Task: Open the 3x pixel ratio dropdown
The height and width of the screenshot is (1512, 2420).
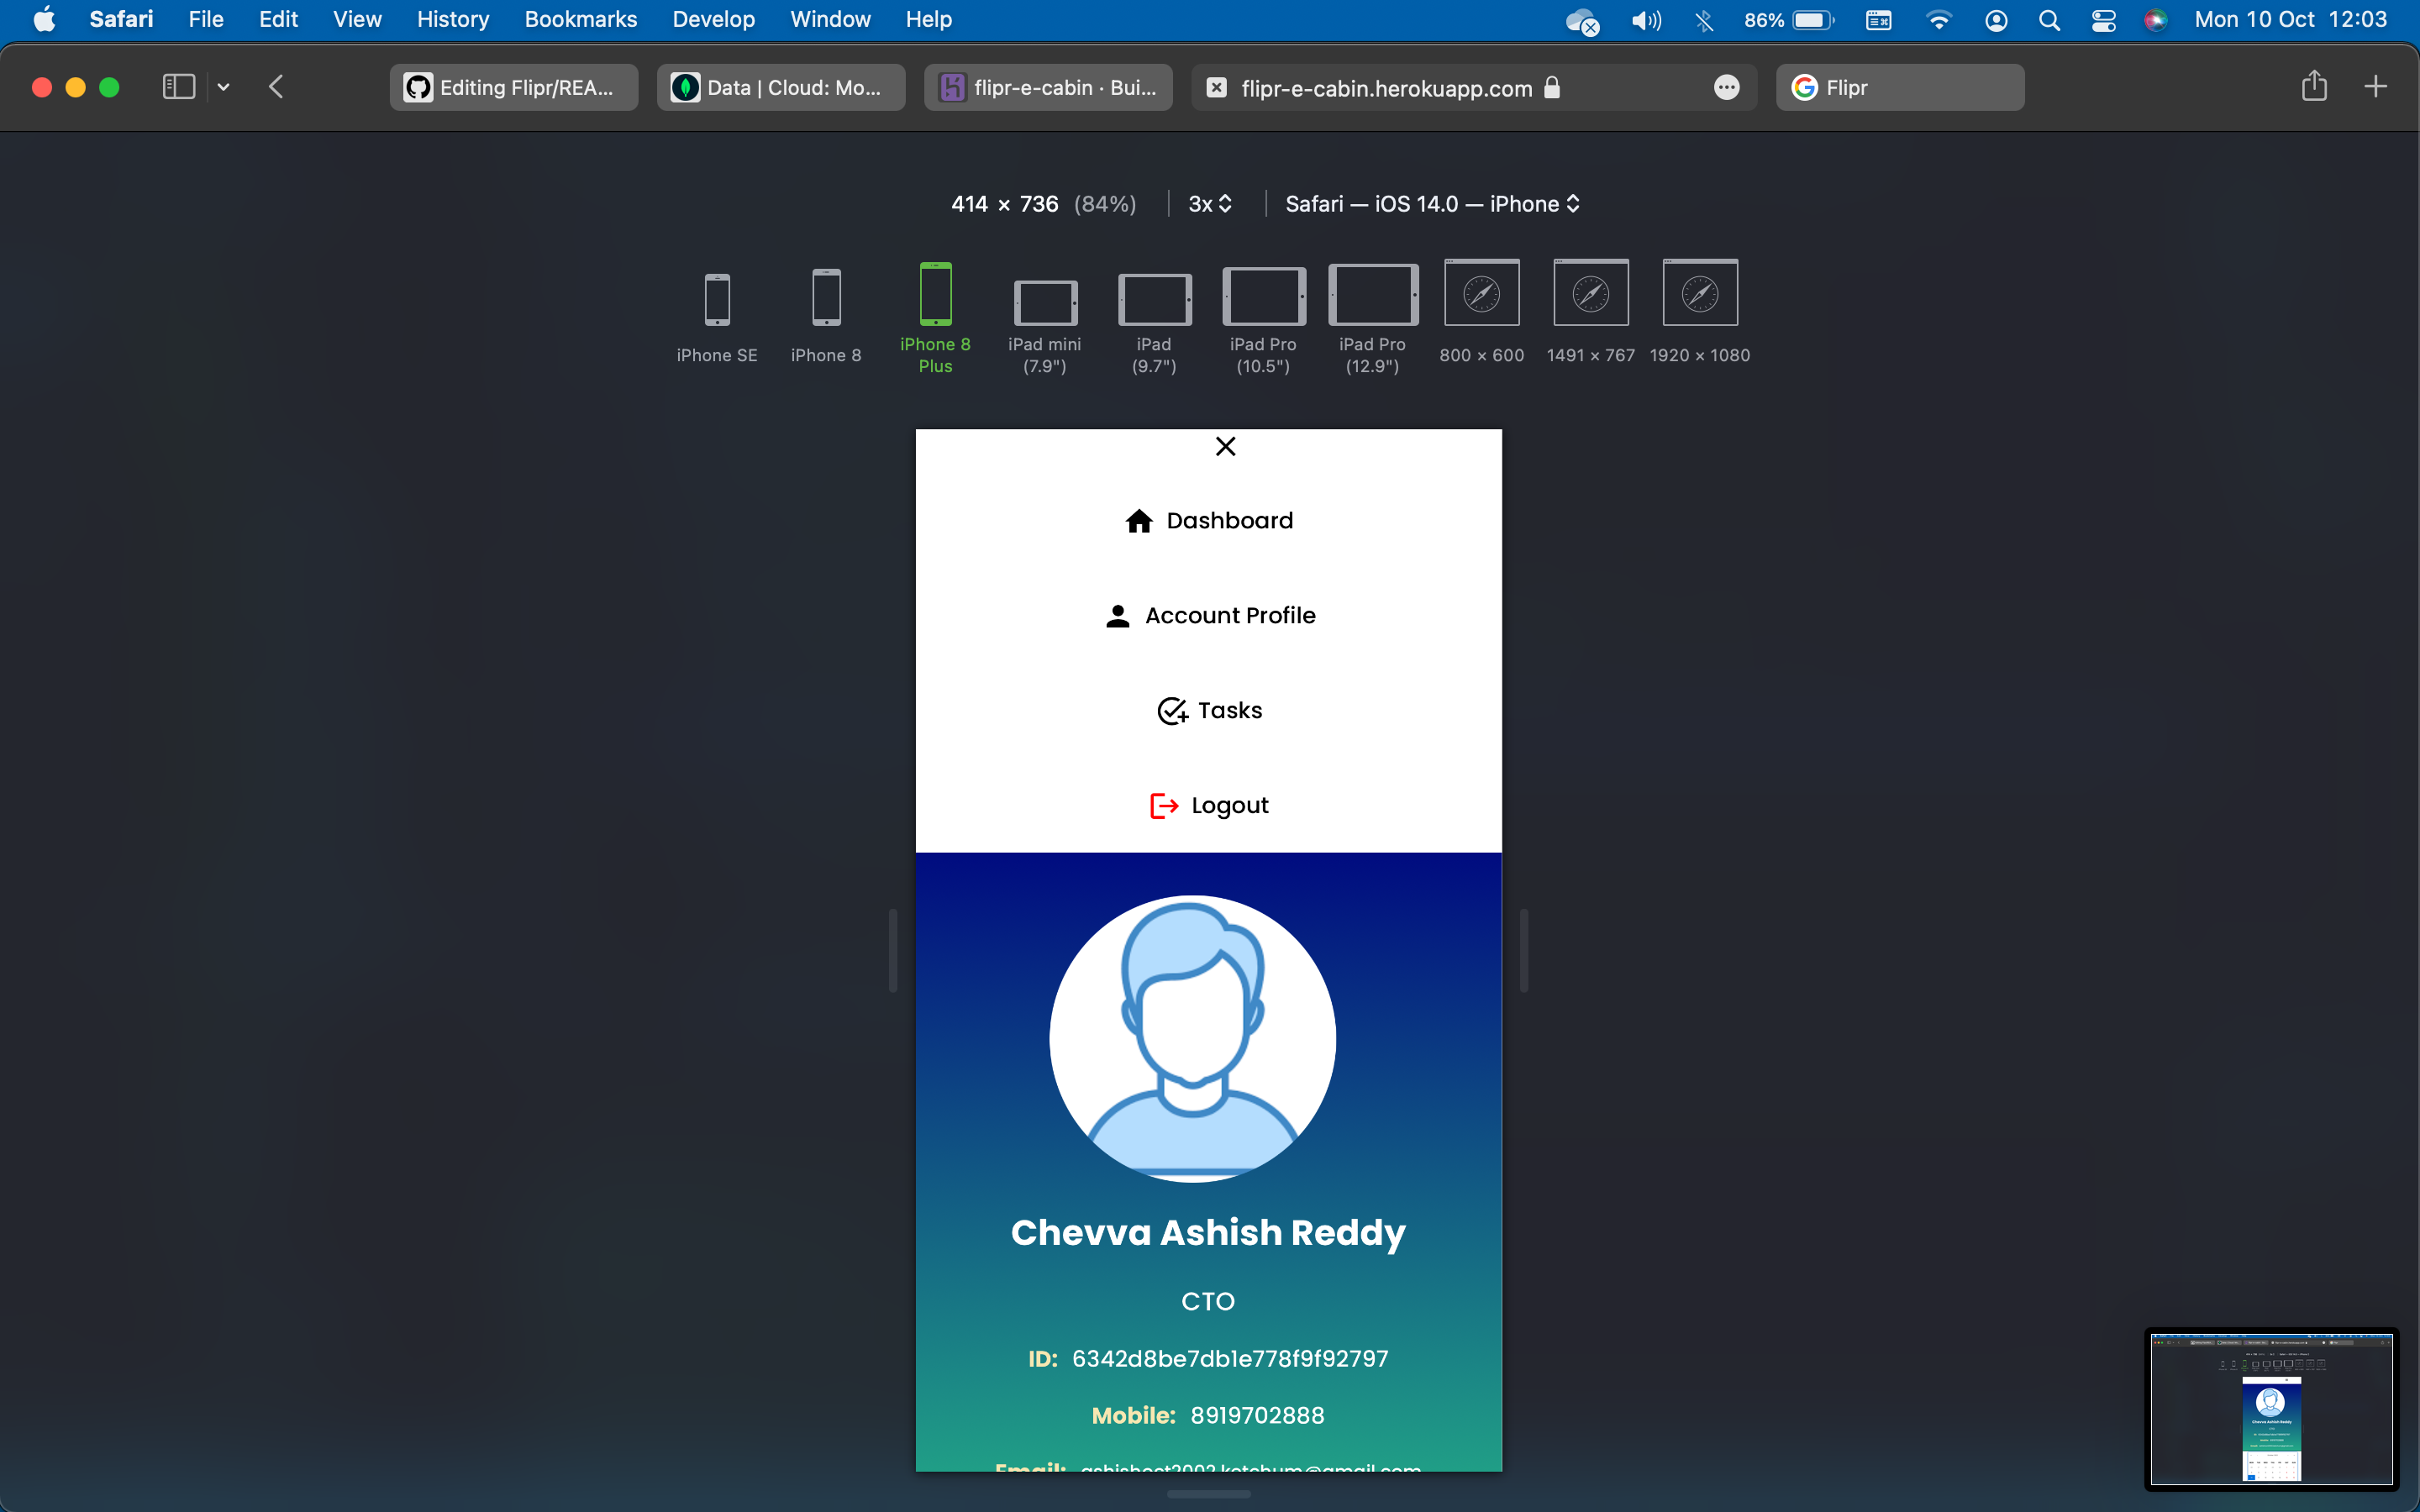Action: pos(1209,204)
